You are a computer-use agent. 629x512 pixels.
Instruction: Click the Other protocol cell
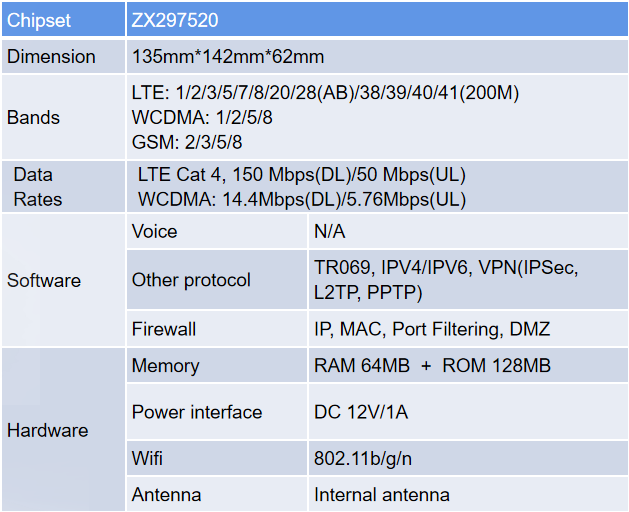pyautogui.click(x=217, y=280)
